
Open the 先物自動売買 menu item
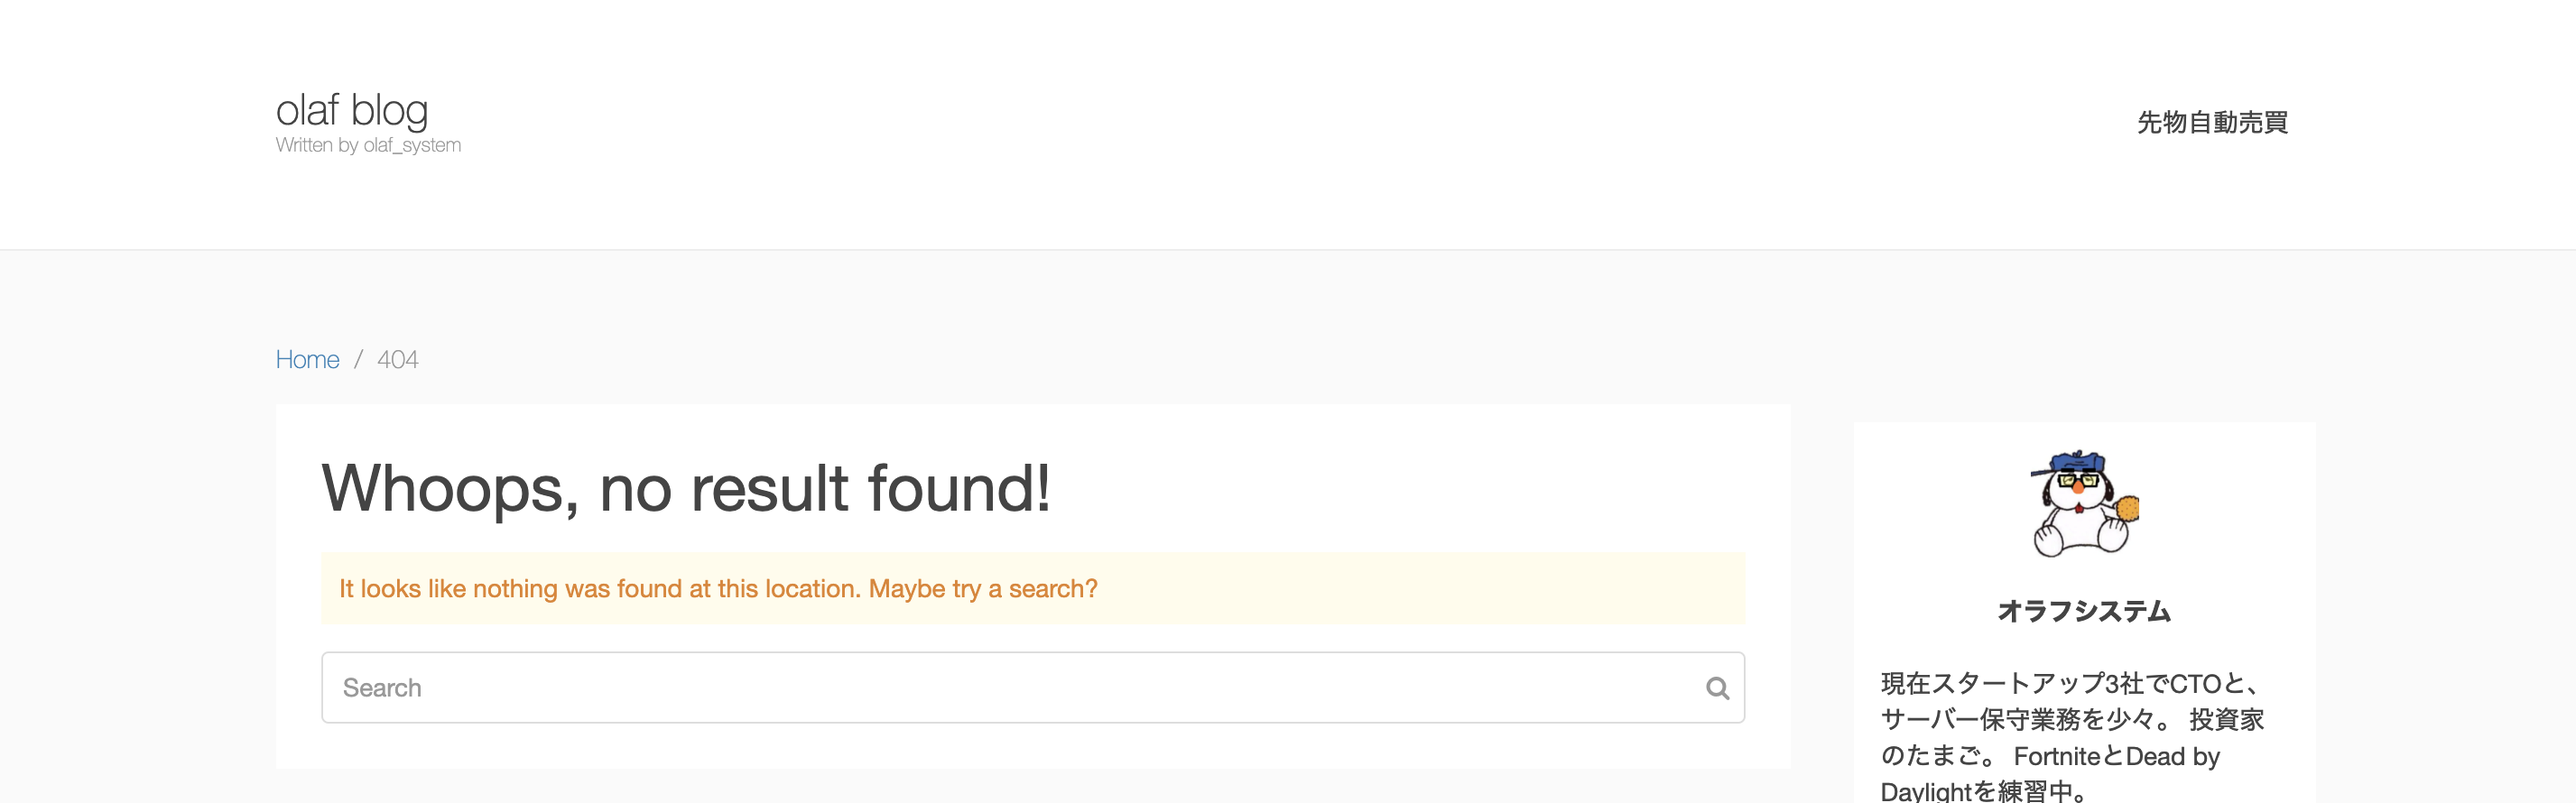coord(2212,123)
